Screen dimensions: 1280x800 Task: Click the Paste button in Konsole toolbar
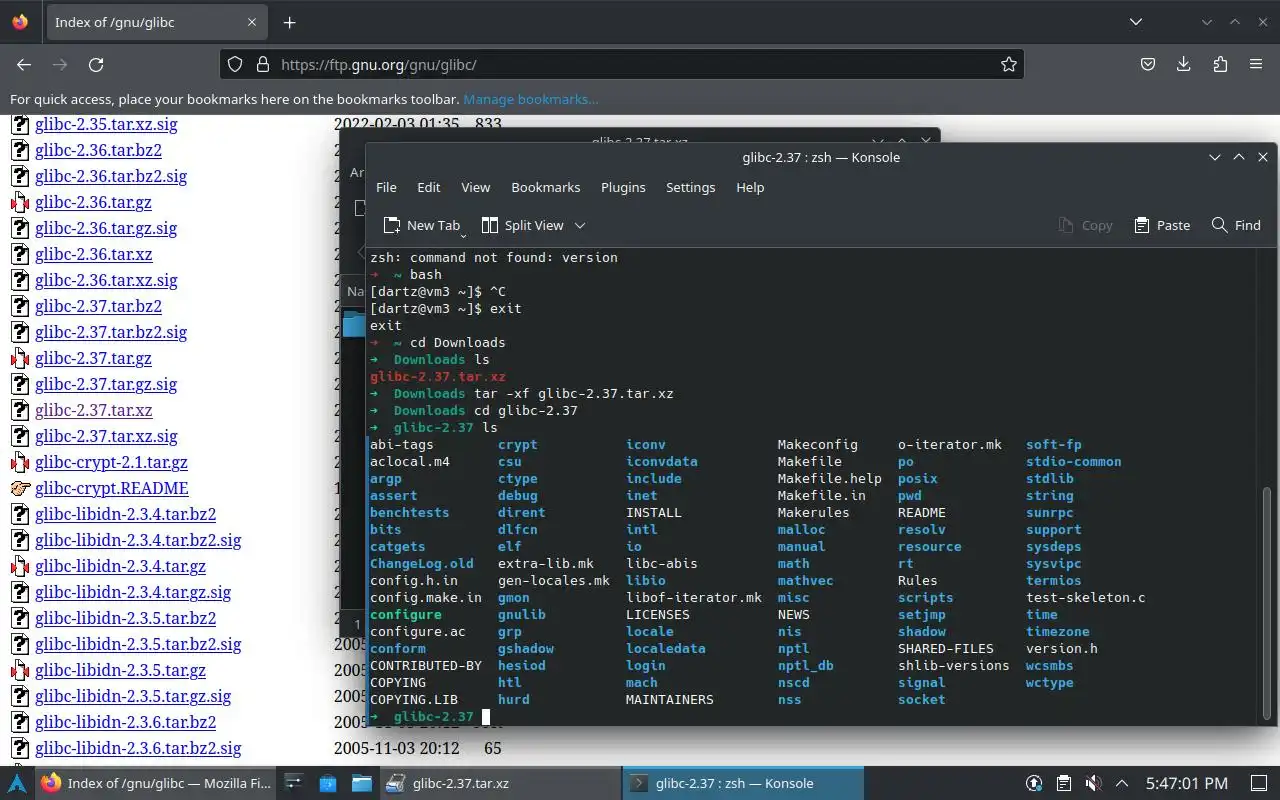point(1162,225)
